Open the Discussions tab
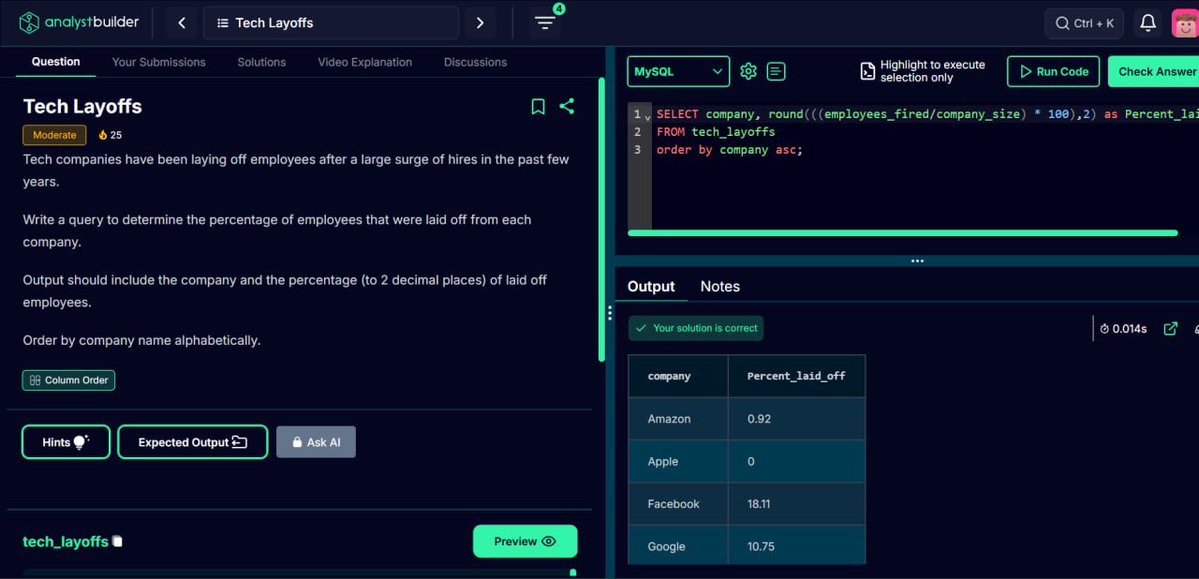 (x=476, y=63)
